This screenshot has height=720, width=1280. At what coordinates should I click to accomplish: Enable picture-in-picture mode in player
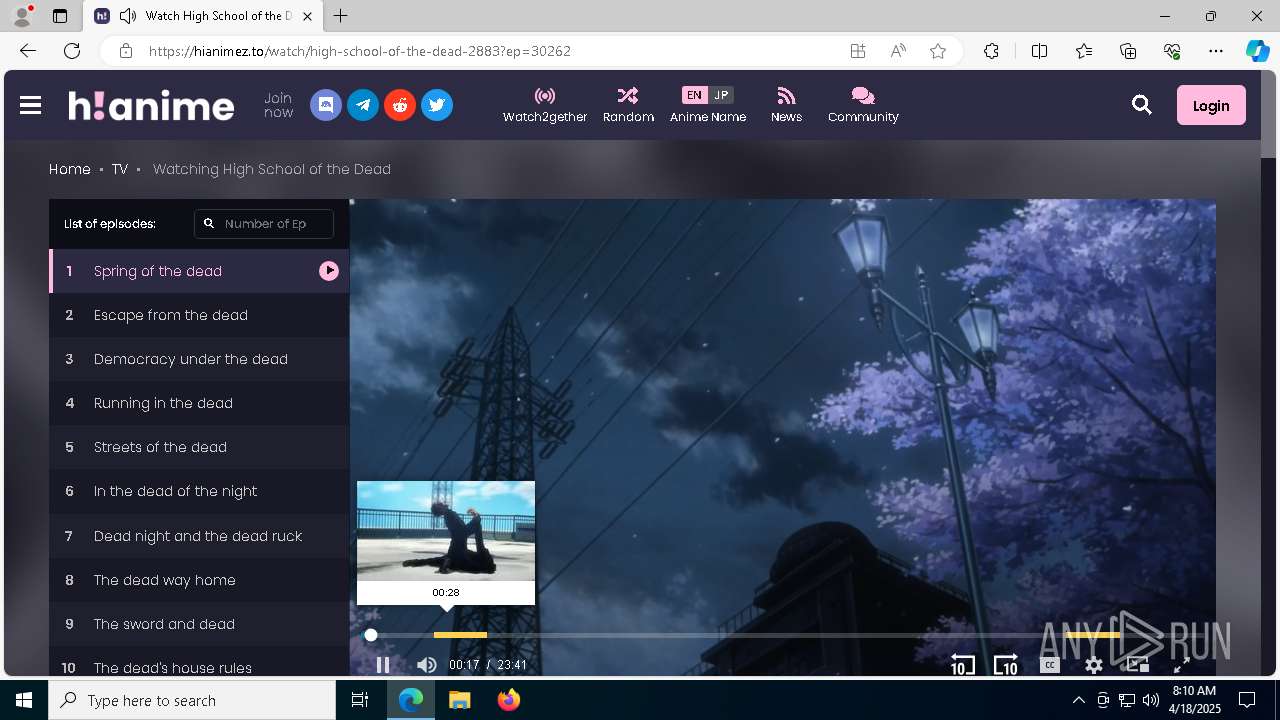tap(1137, 665)
